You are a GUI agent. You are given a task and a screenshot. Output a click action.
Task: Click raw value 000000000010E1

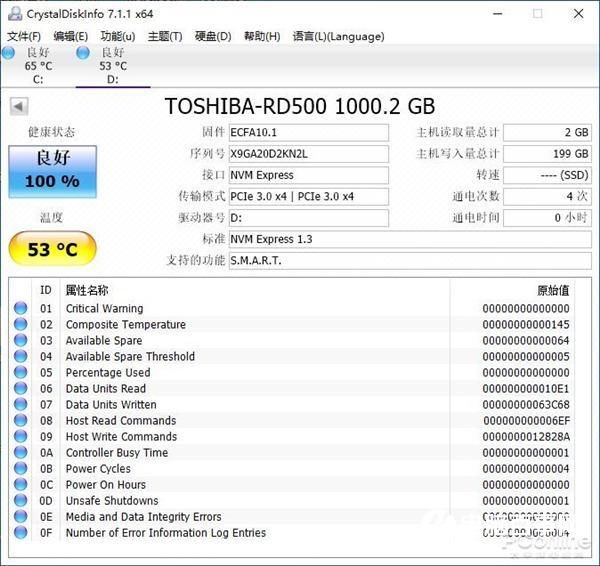click(x=526, y=389)
